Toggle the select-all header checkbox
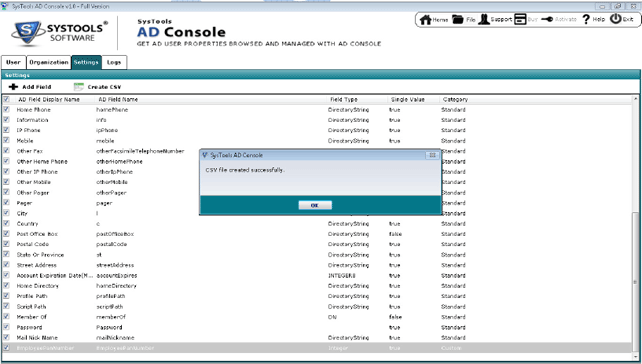 (x=6, y=99)
